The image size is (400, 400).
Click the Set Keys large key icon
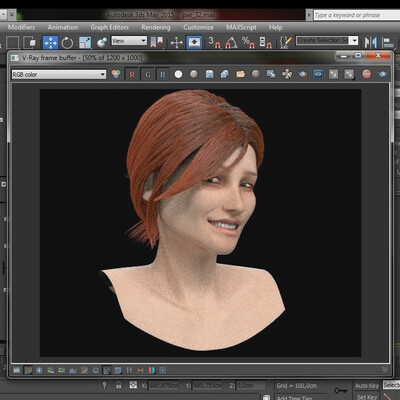340,390
